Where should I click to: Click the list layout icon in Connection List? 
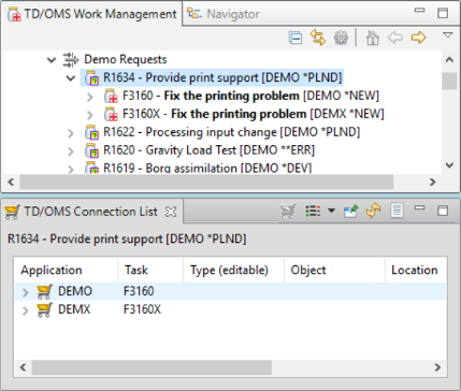[313, 211]
